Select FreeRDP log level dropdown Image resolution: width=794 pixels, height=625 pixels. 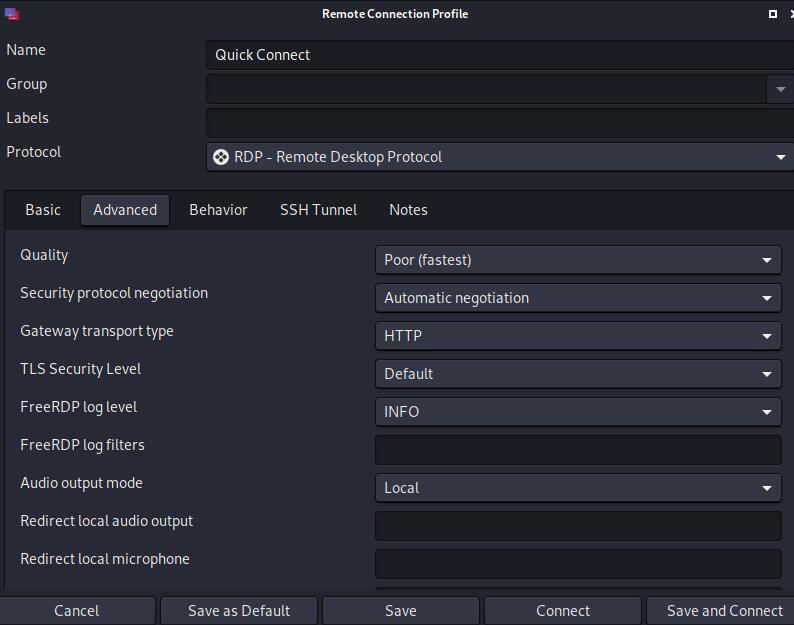(577, 412)
